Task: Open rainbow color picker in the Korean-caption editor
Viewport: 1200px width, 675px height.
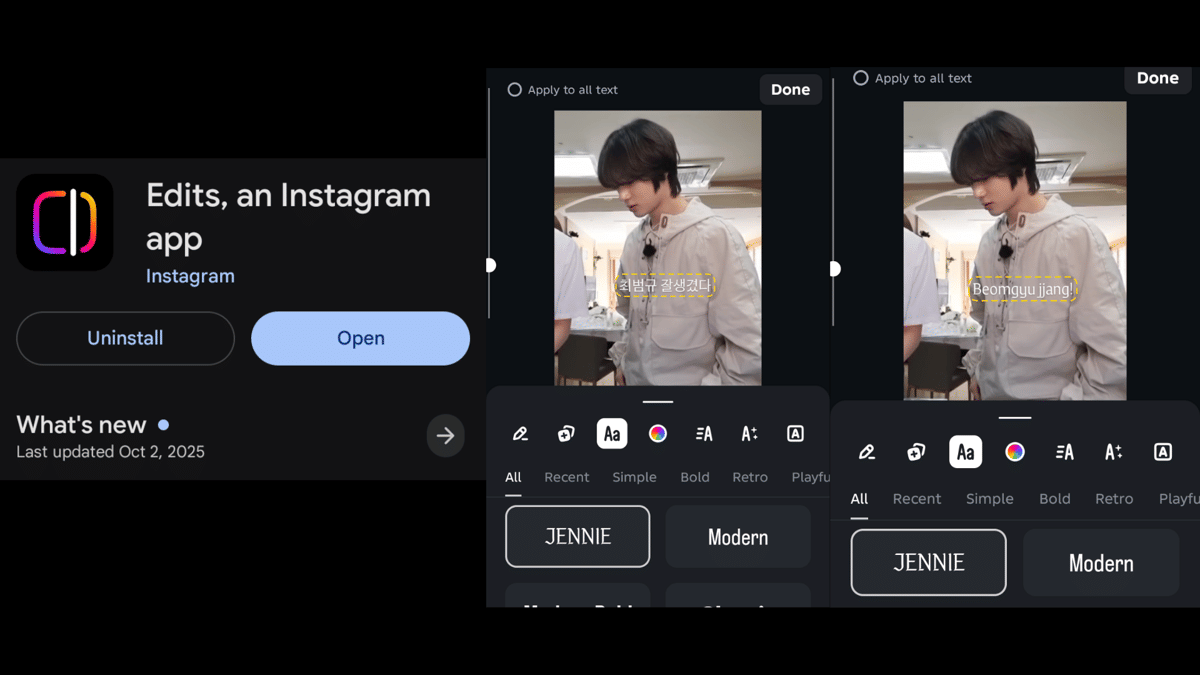Action: tap(657, 433)
